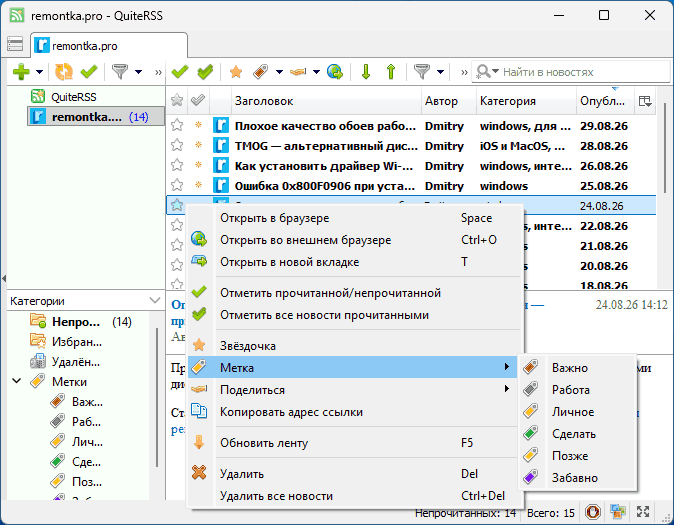Choose 'Открыть во внешнем браузере' menu item

tap(355, 240)
